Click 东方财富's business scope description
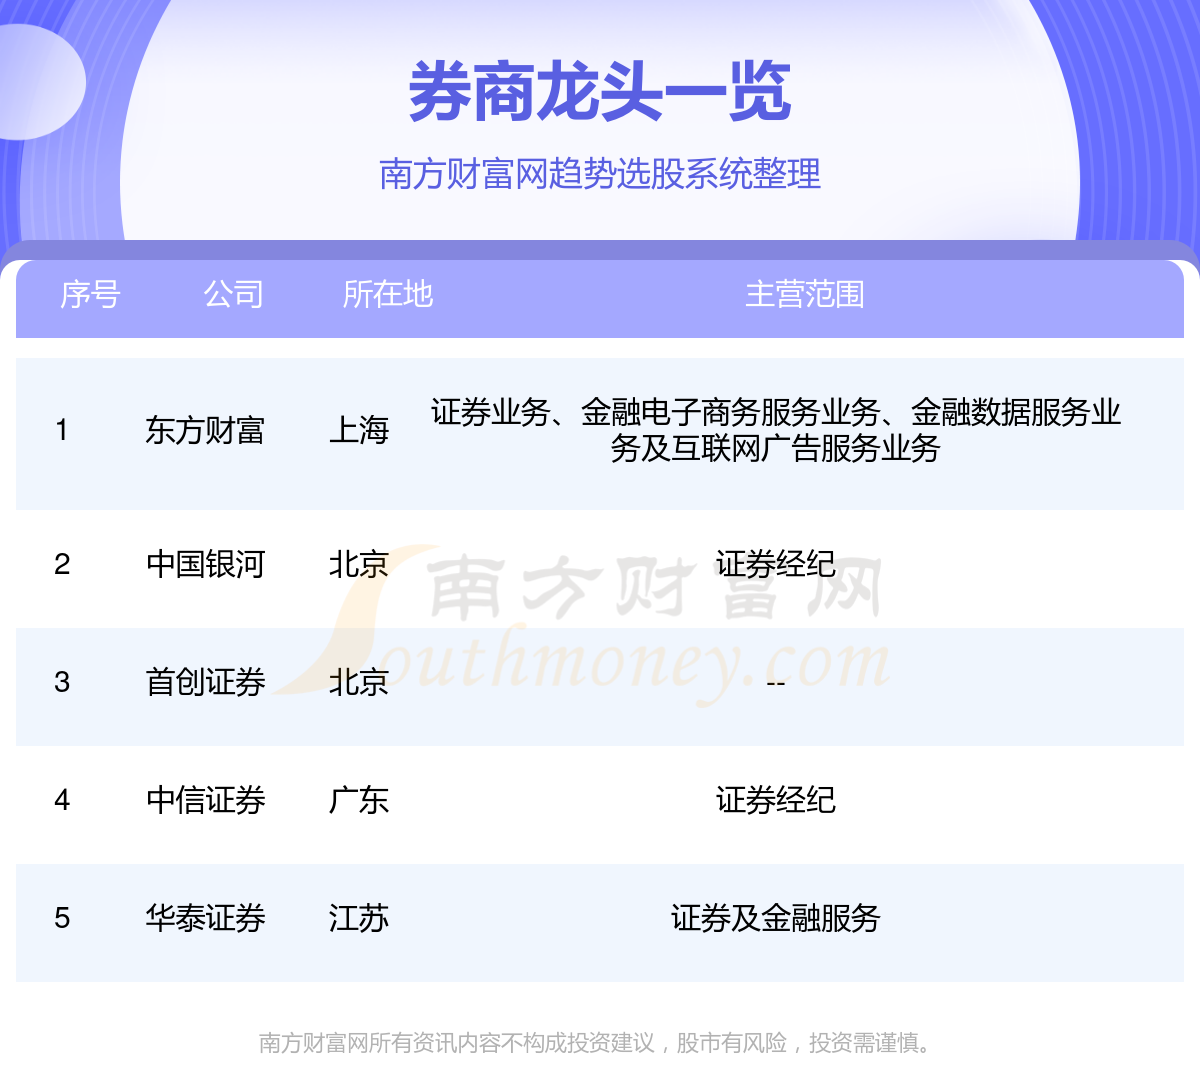Screen dimensions: 1200x1088 (776, 430)
